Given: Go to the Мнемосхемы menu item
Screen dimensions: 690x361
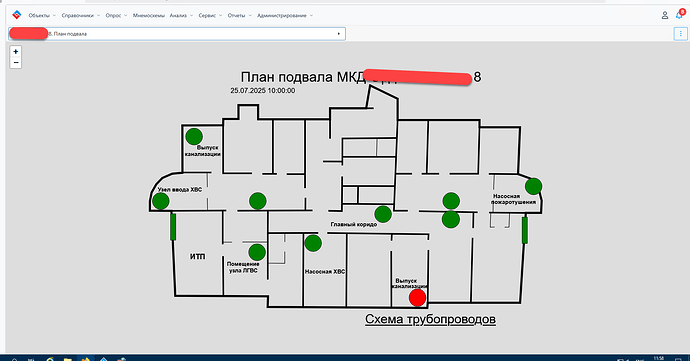Looking at the screenshot, I should (x=148, y=15).
